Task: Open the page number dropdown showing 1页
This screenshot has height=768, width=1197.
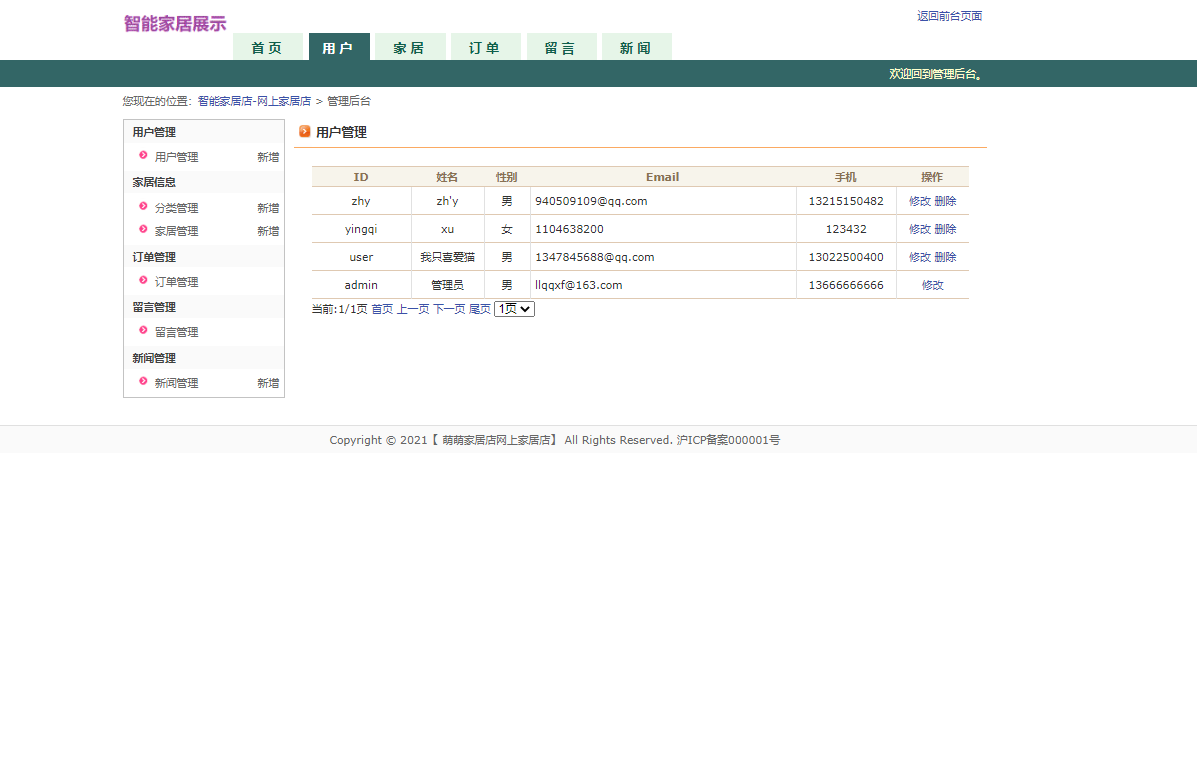Action: 513,309
